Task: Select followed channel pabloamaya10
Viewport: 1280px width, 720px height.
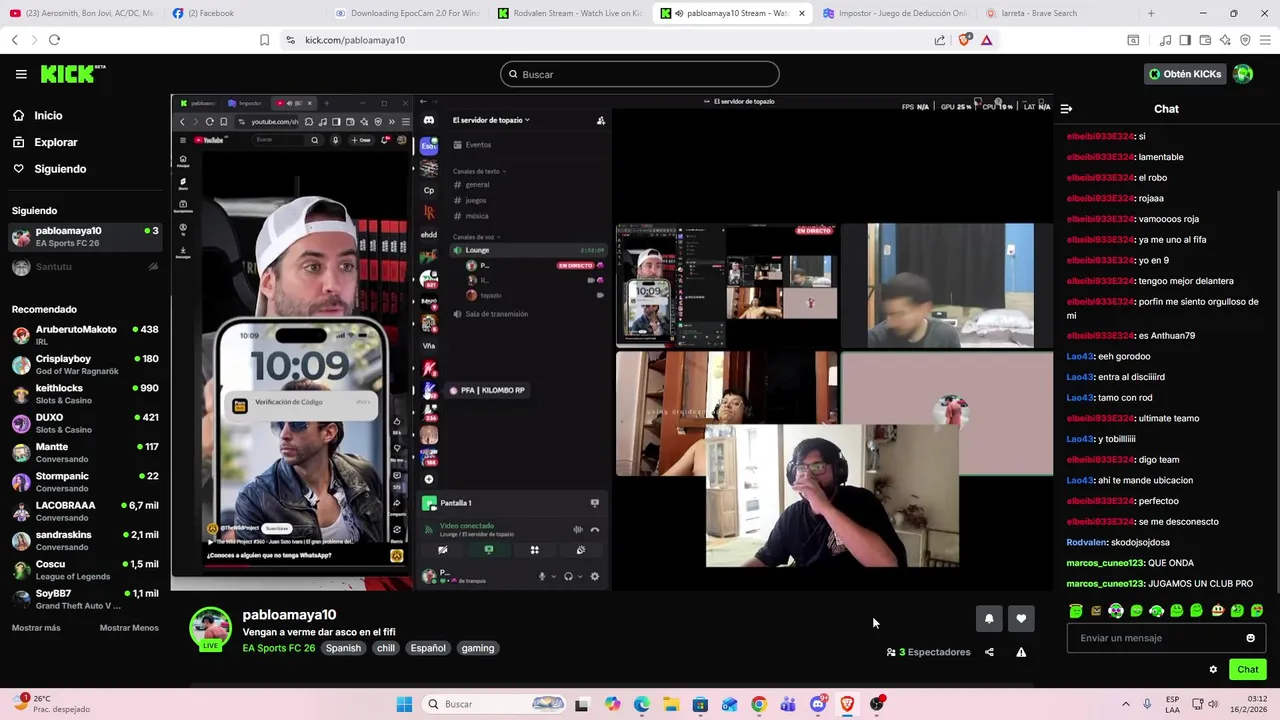Action: (85, 237)
